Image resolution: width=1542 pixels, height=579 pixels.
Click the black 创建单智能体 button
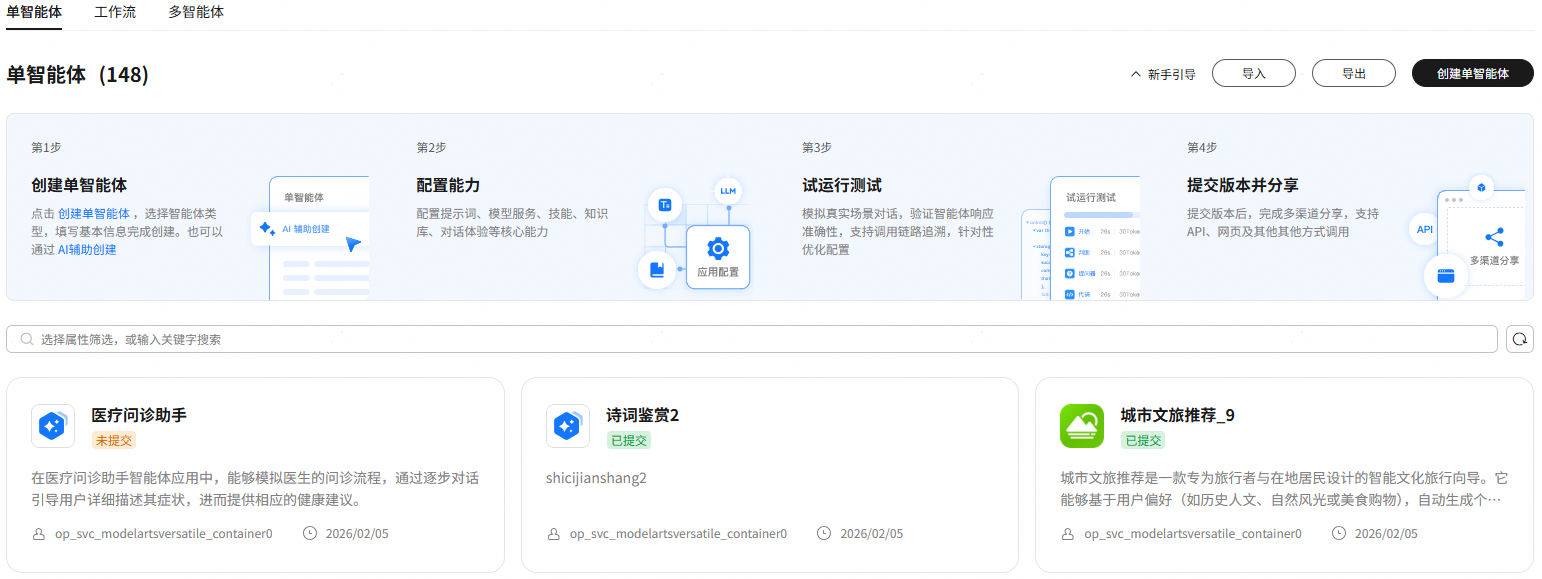tap(1472, 74)
